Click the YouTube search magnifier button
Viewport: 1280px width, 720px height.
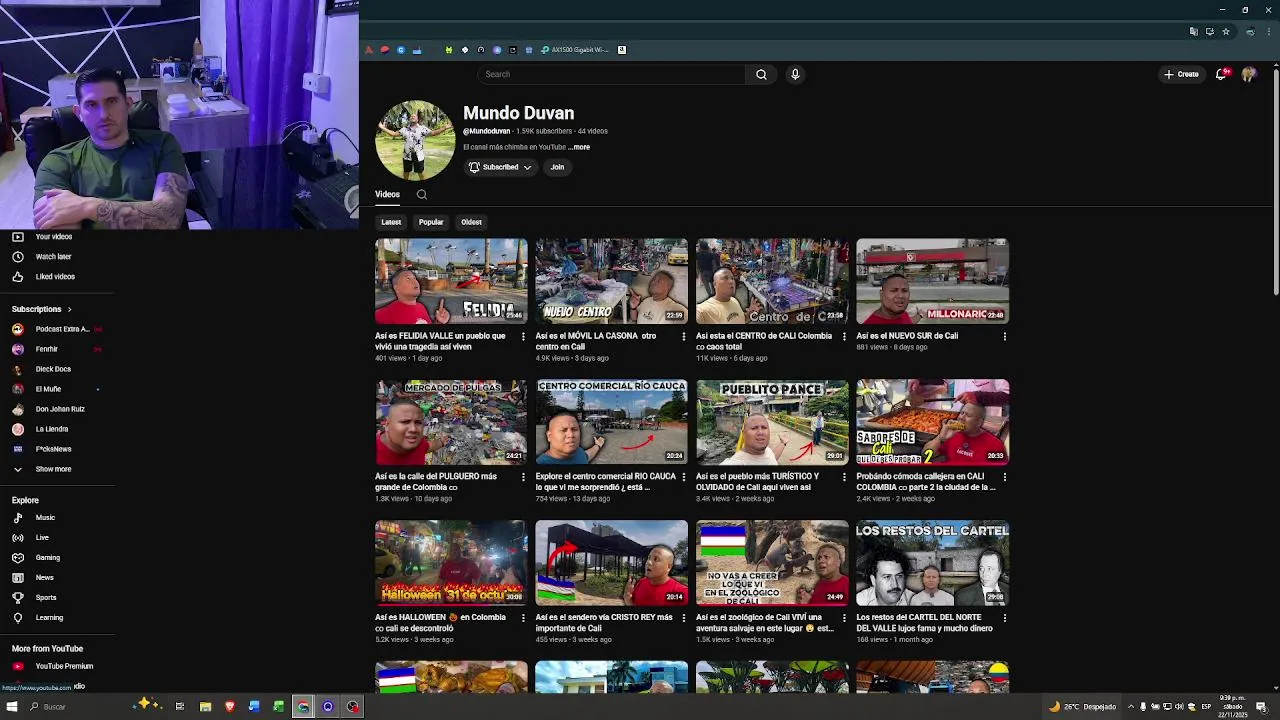coord(761,74)
